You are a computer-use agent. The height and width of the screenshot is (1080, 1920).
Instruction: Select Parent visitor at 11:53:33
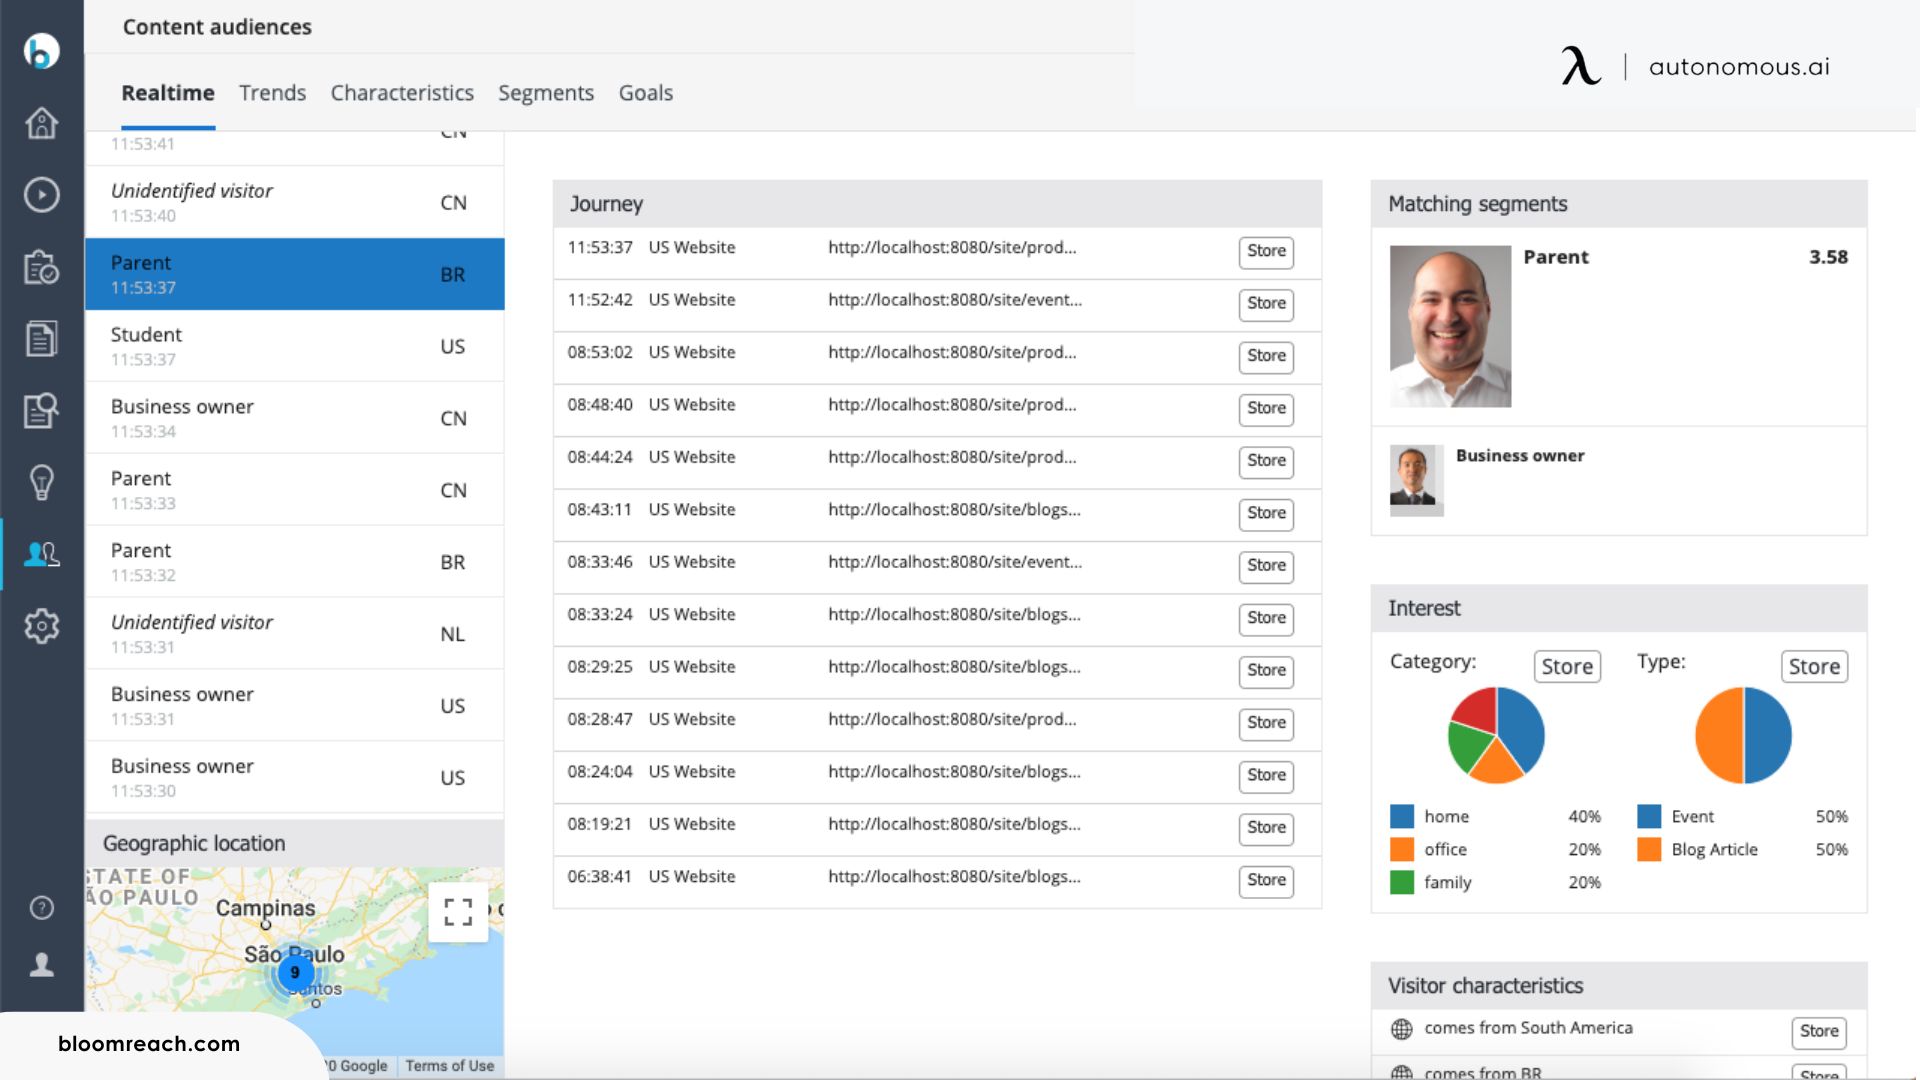[x=295, y=490]
